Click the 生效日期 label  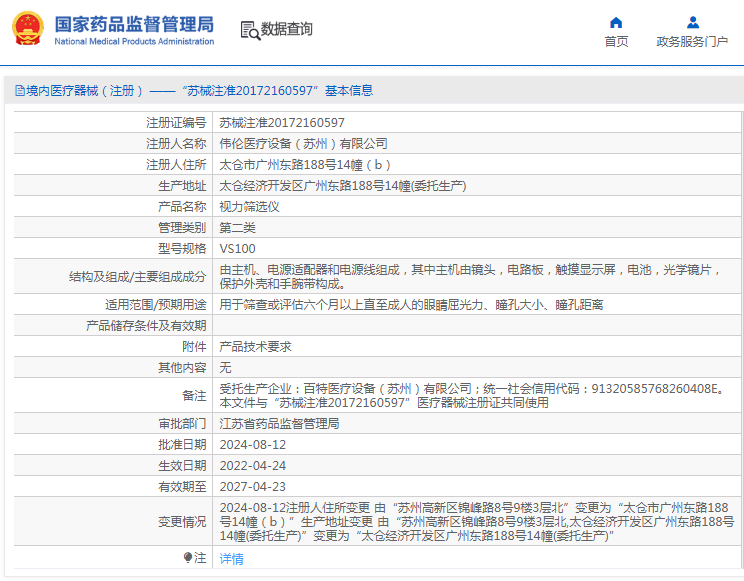(x=182, y=466)
